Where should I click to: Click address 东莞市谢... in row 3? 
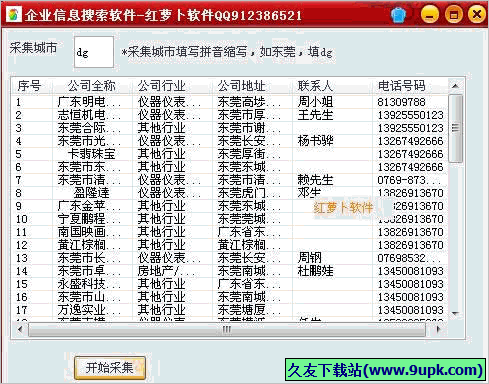(x=249, y=128)
